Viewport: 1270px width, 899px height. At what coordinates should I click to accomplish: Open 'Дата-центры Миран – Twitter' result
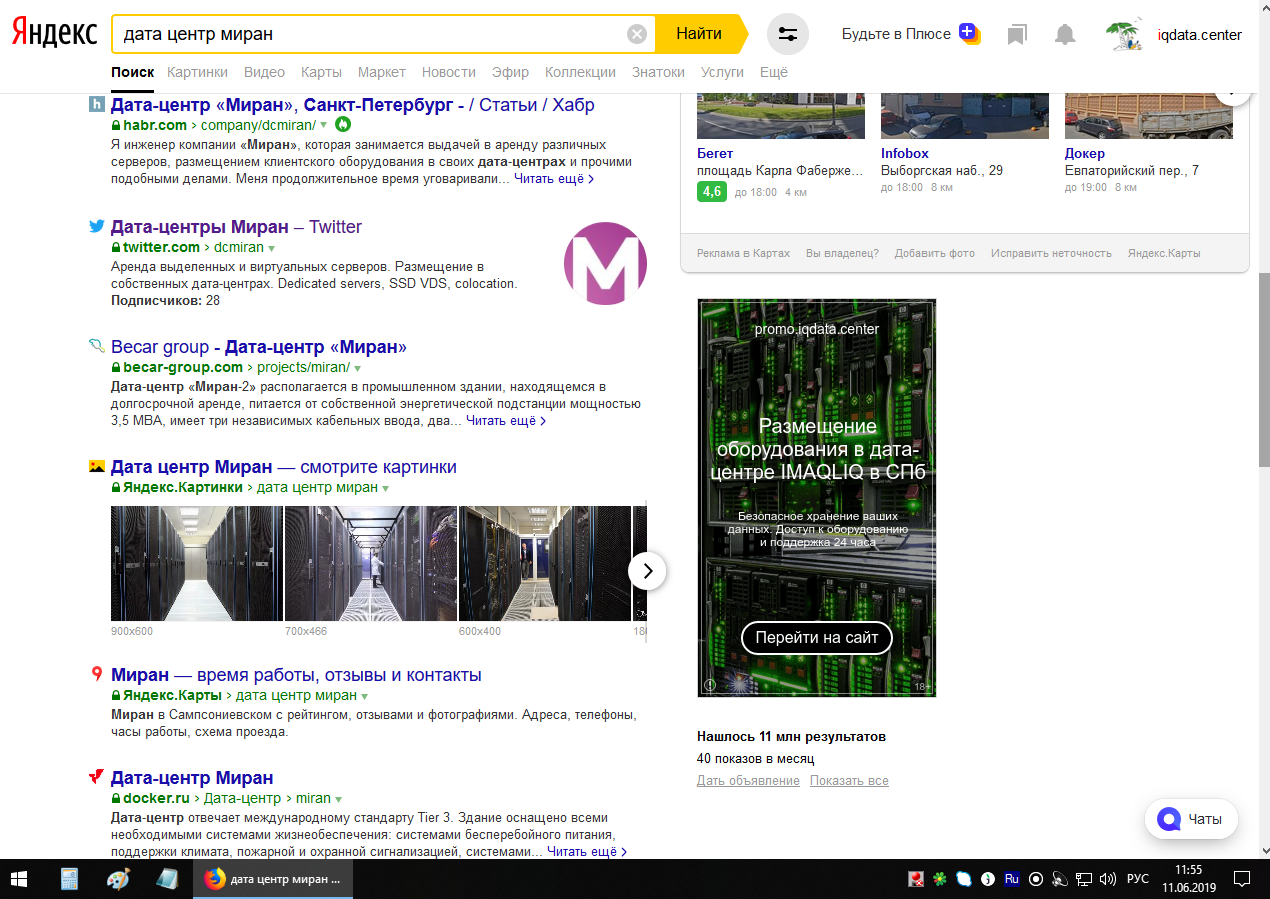[x=236, y=226]
